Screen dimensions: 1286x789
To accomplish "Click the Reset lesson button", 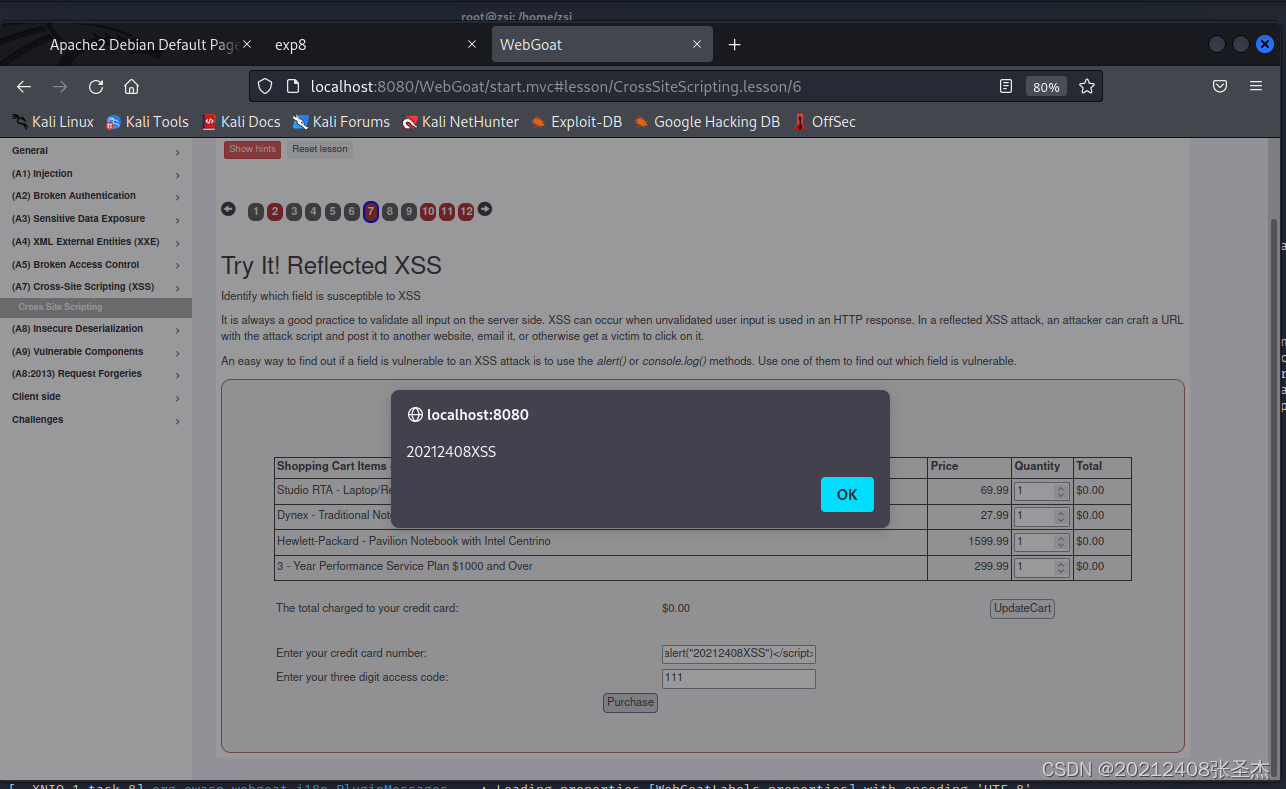I will (320, 149).
